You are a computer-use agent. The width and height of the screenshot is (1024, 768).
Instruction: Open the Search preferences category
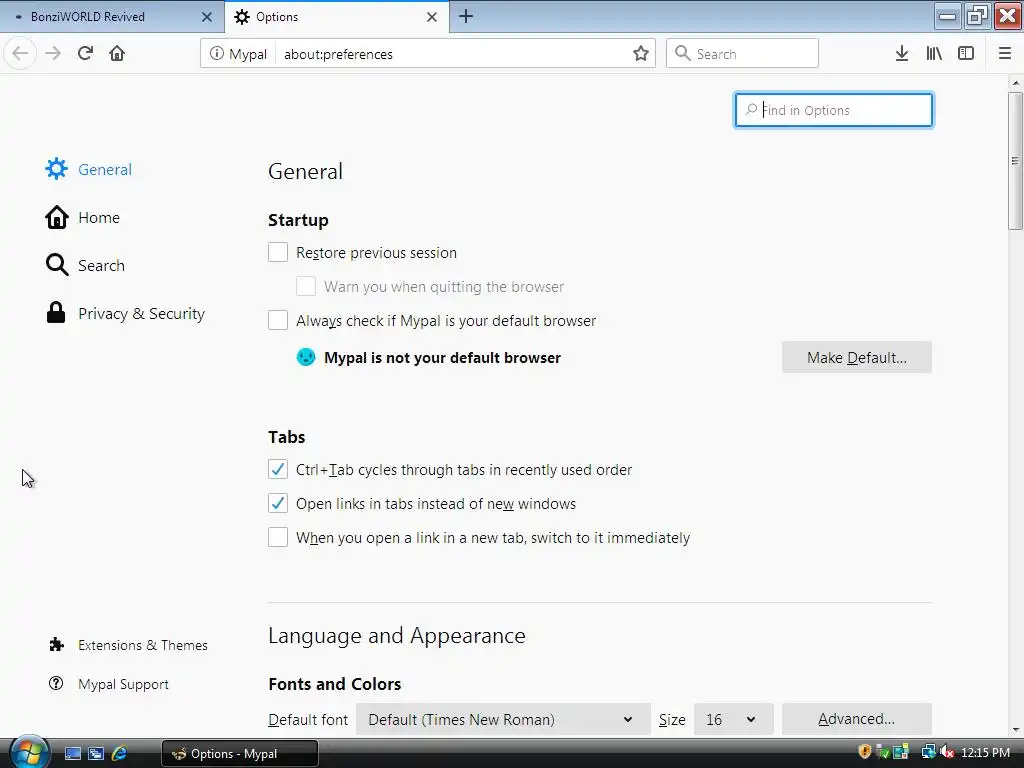pyautogui.click(x=85, y=265)
